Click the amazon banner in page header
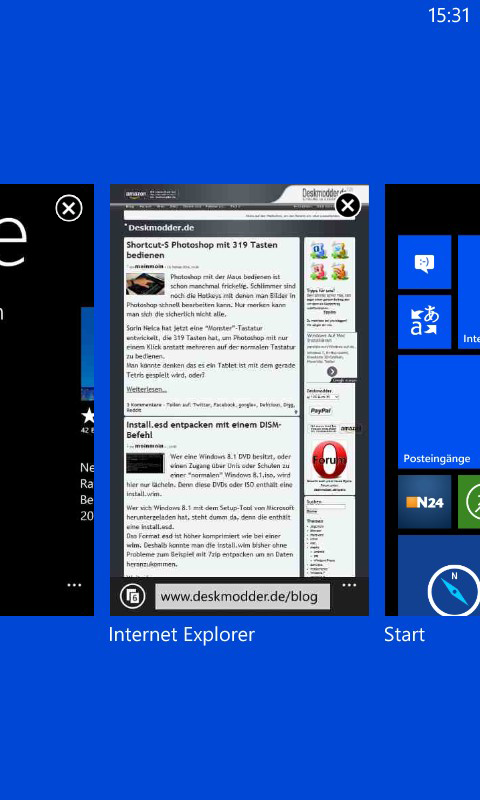This screenshot has width=480, height=800. point(152,194)
